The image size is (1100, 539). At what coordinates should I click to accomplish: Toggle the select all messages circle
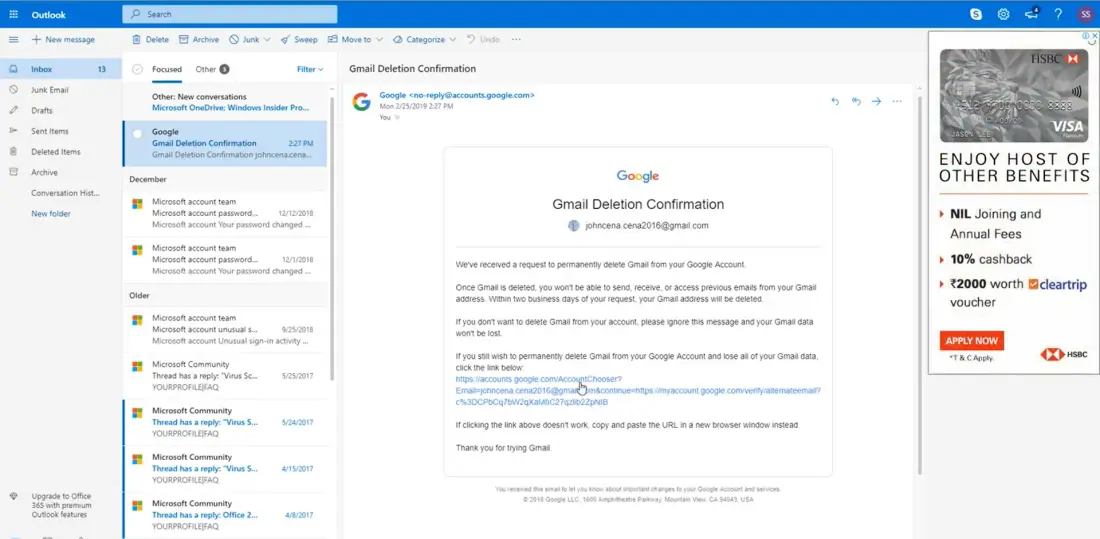pos(138,69)
